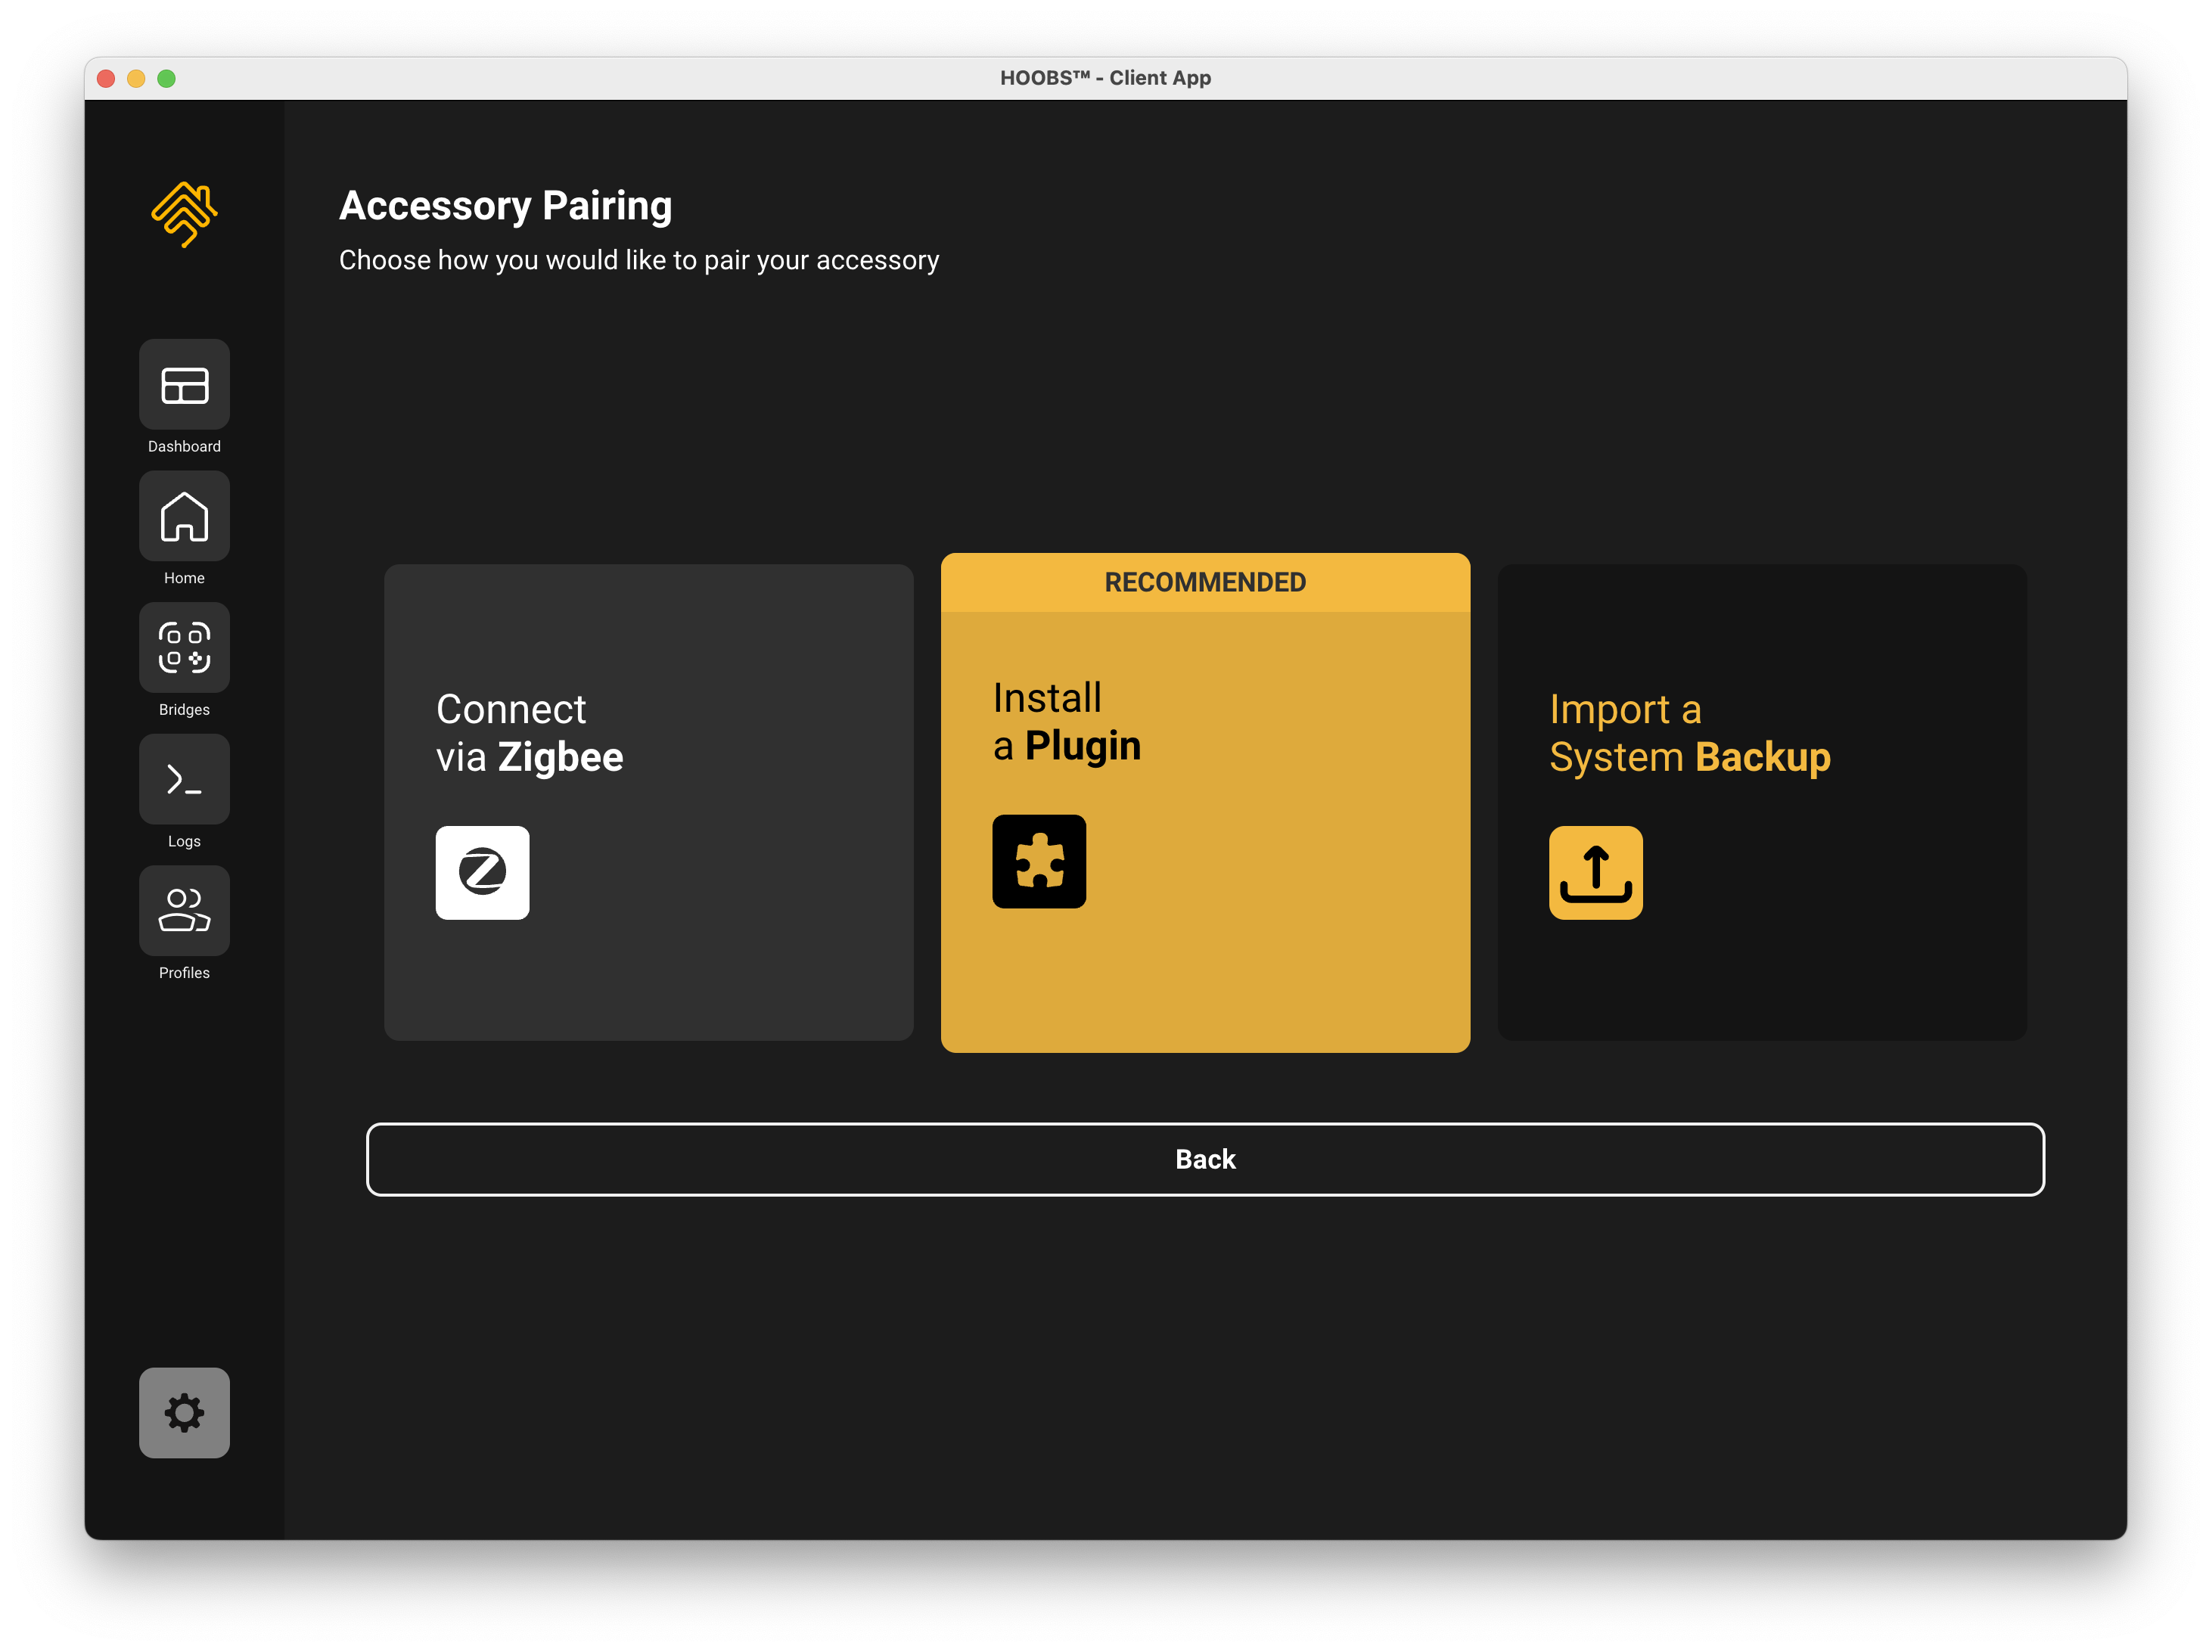Click the Profiles label text
This screenshot has width=2212, height=1652.
pyautogui.click(x=184, y=973)
